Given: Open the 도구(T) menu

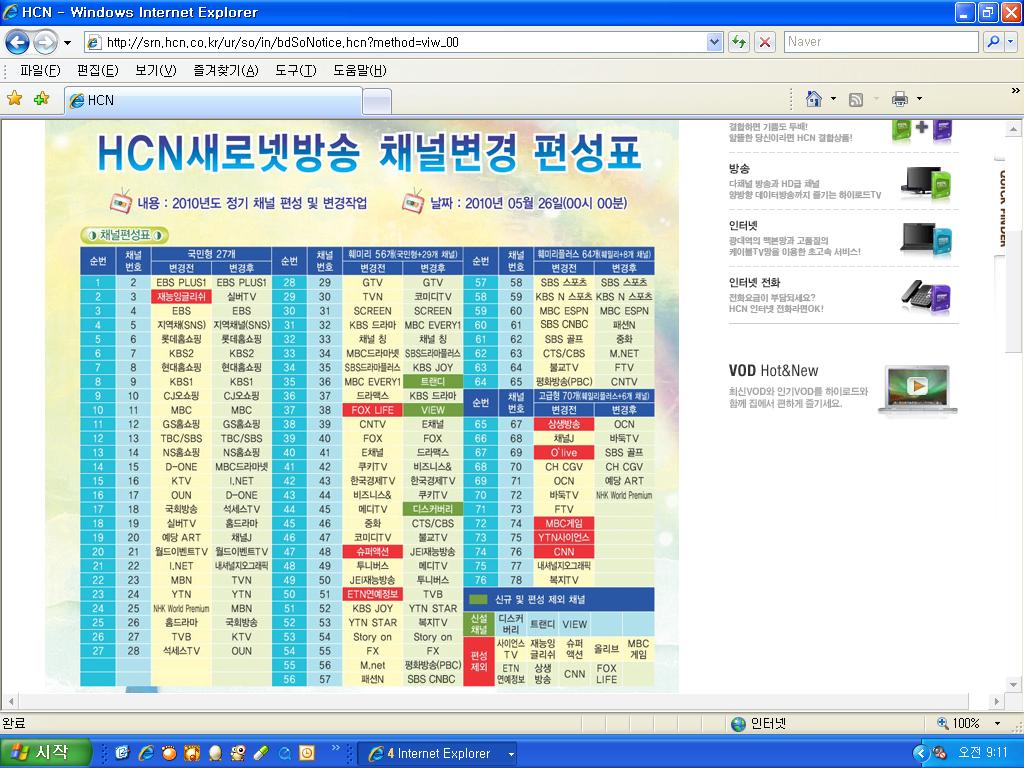Looking at the screenshot, I should [x=296, y=71].
